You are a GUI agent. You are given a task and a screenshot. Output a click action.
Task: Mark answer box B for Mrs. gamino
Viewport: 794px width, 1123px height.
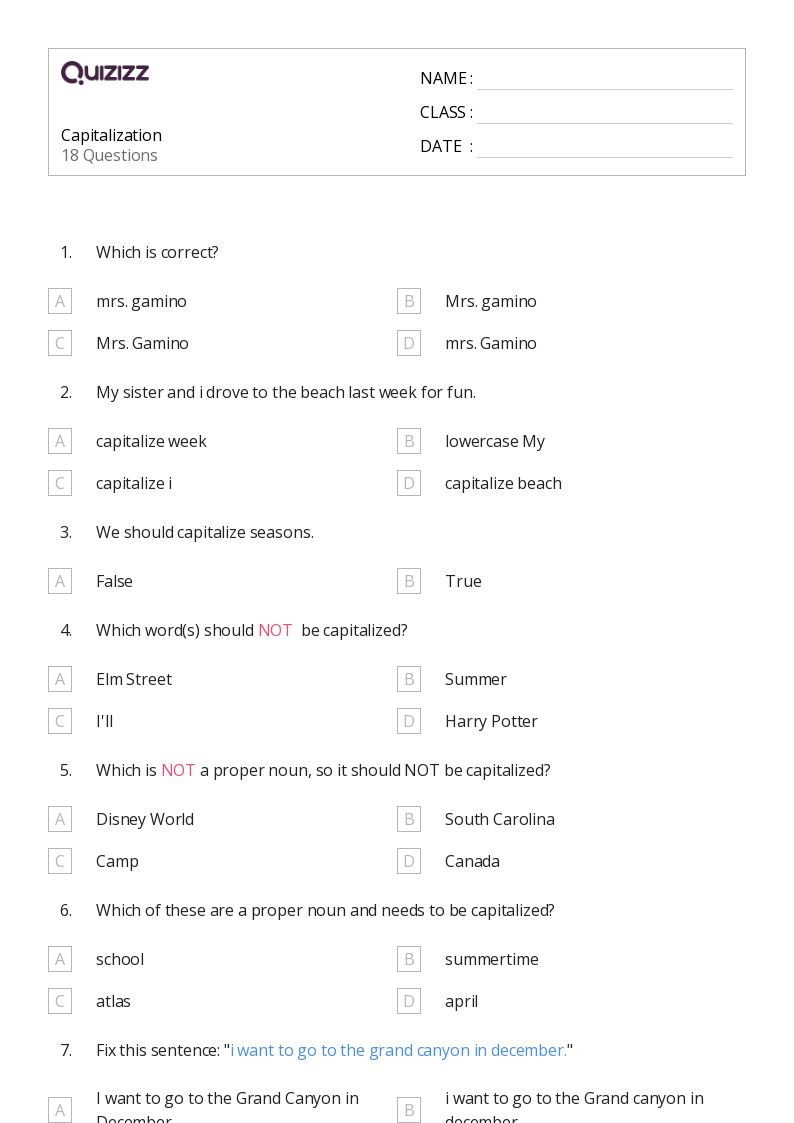tap(409, 301)
